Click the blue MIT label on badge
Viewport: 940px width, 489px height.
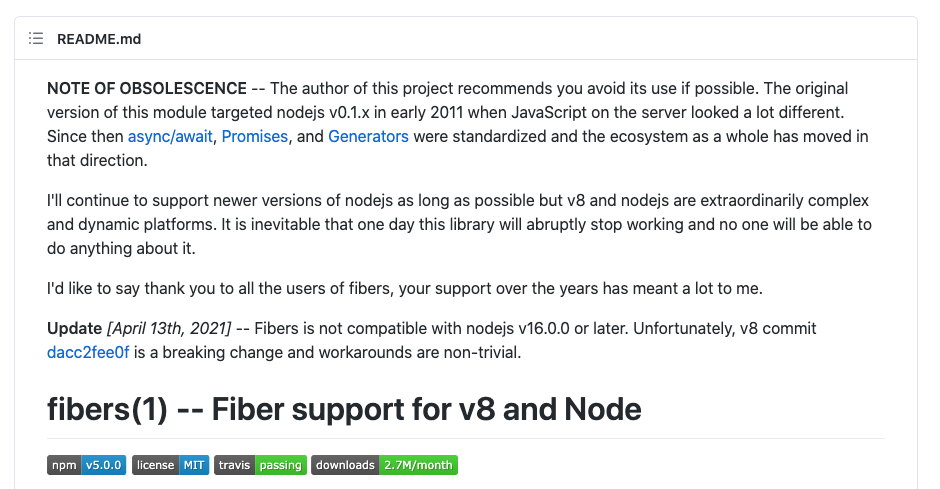click(x=194, y=465)
